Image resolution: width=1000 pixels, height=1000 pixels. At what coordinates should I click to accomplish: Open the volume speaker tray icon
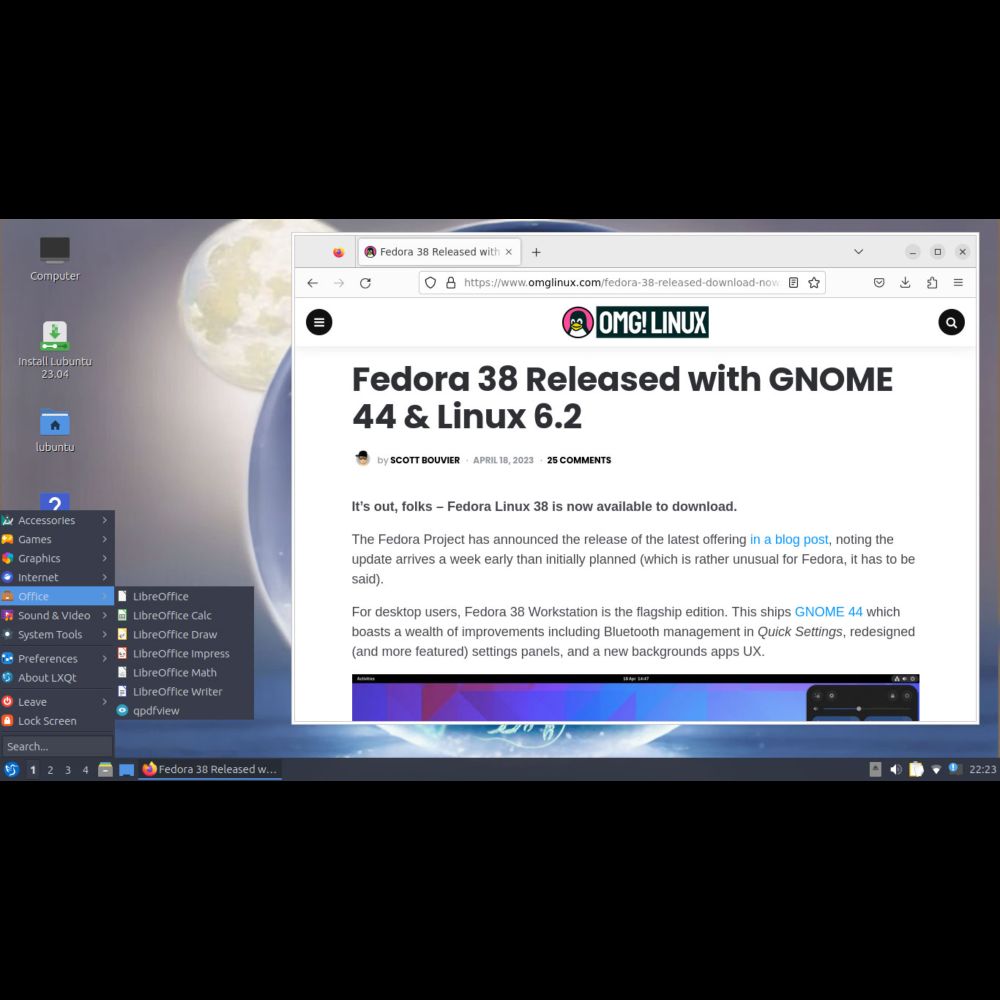click(895, 769)
